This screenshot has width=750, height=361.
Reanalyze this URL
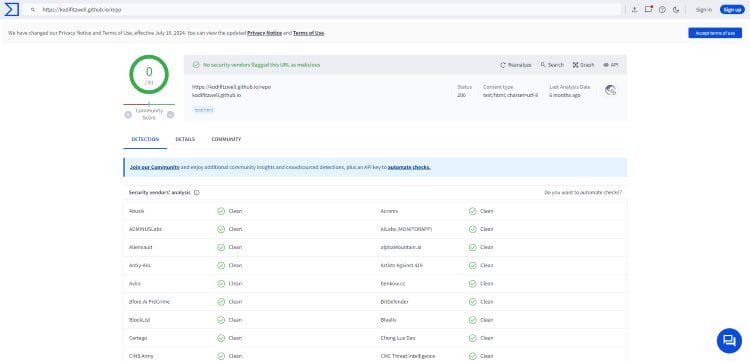(516, 65)
